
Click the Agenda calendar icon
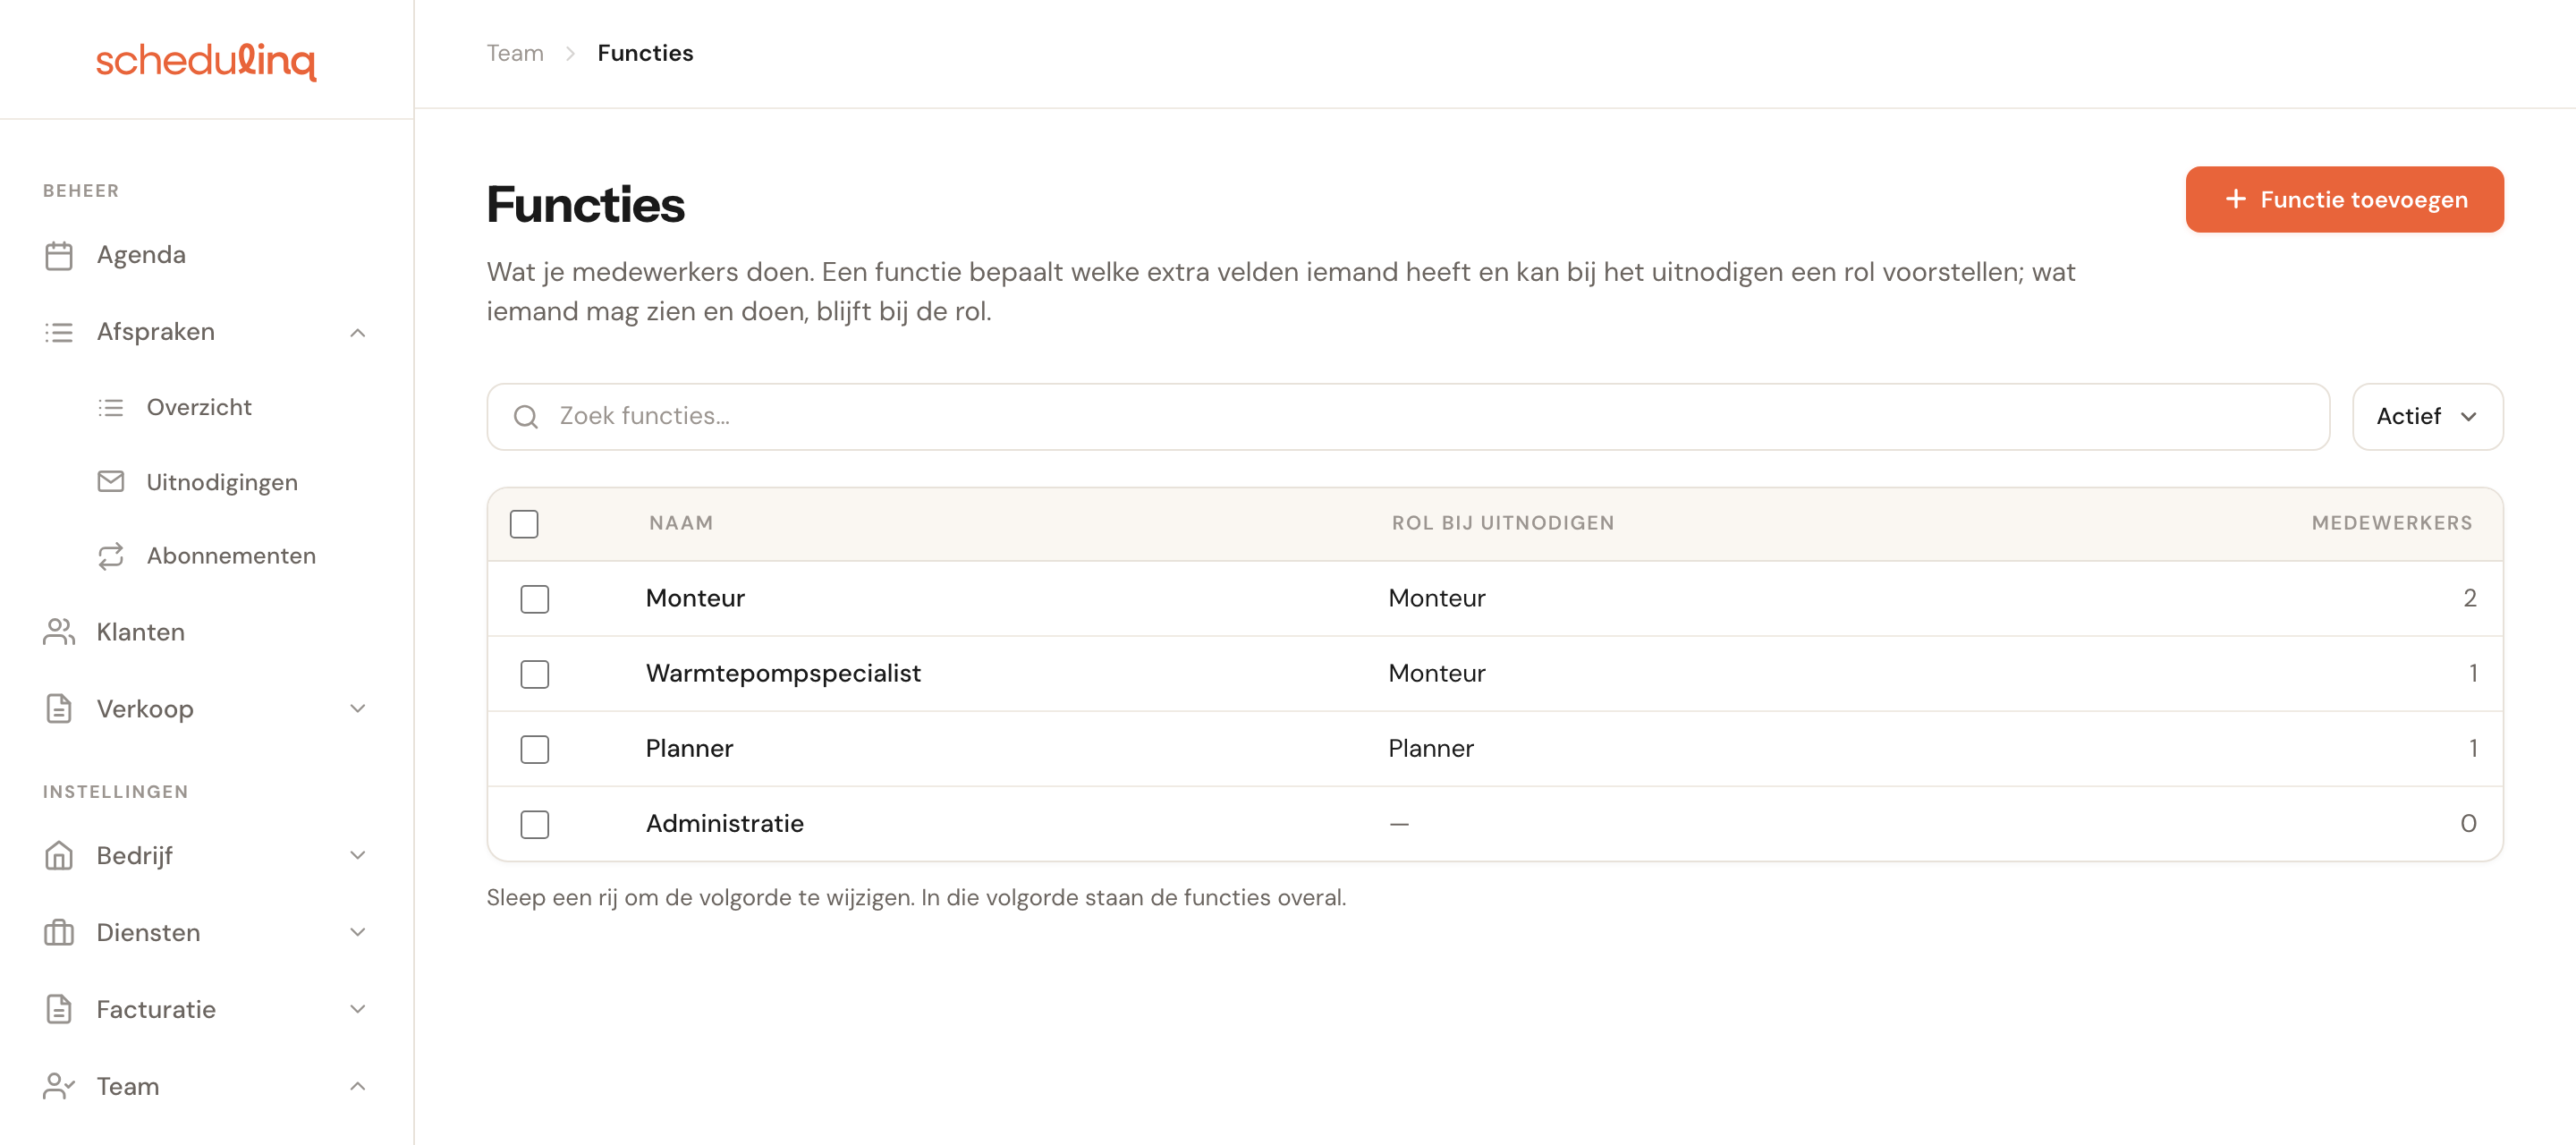click(x=59, y=256)
